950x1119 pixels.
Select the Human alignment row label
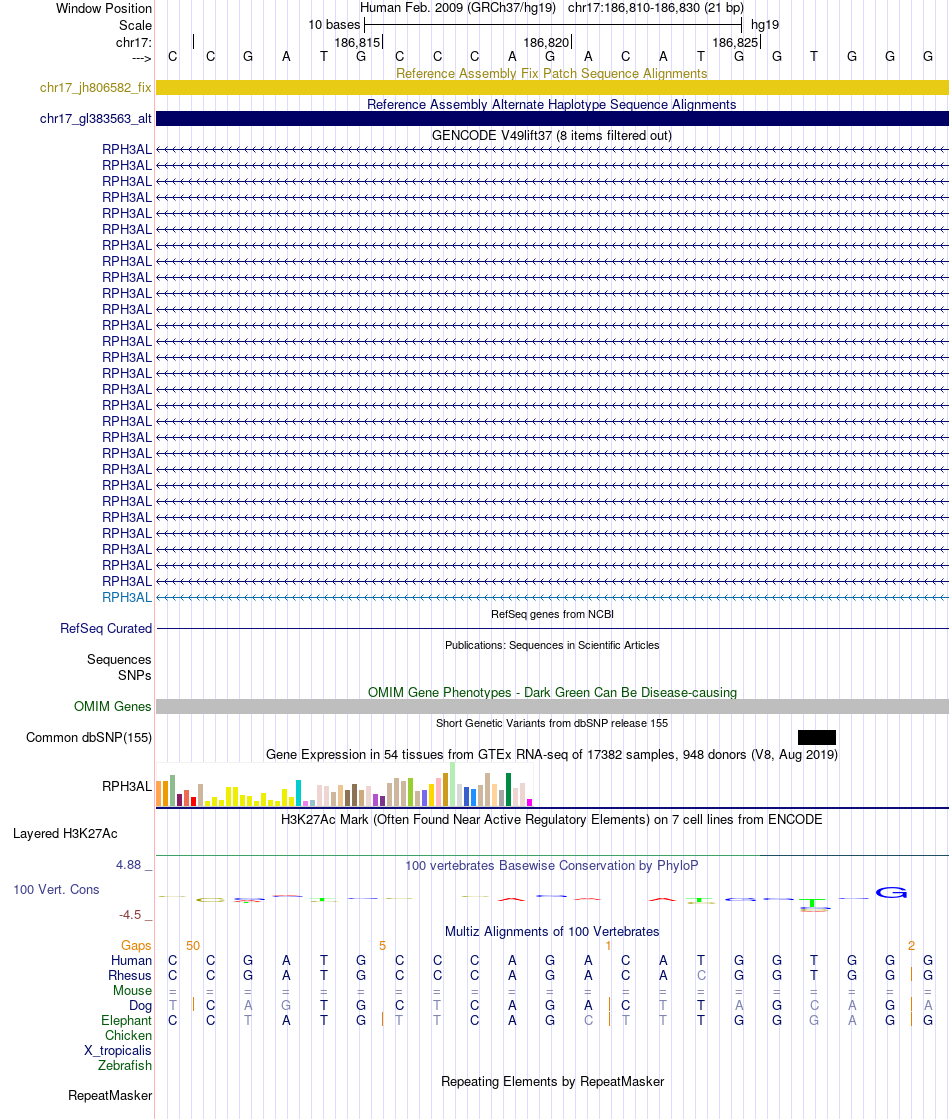pos(131,961)
